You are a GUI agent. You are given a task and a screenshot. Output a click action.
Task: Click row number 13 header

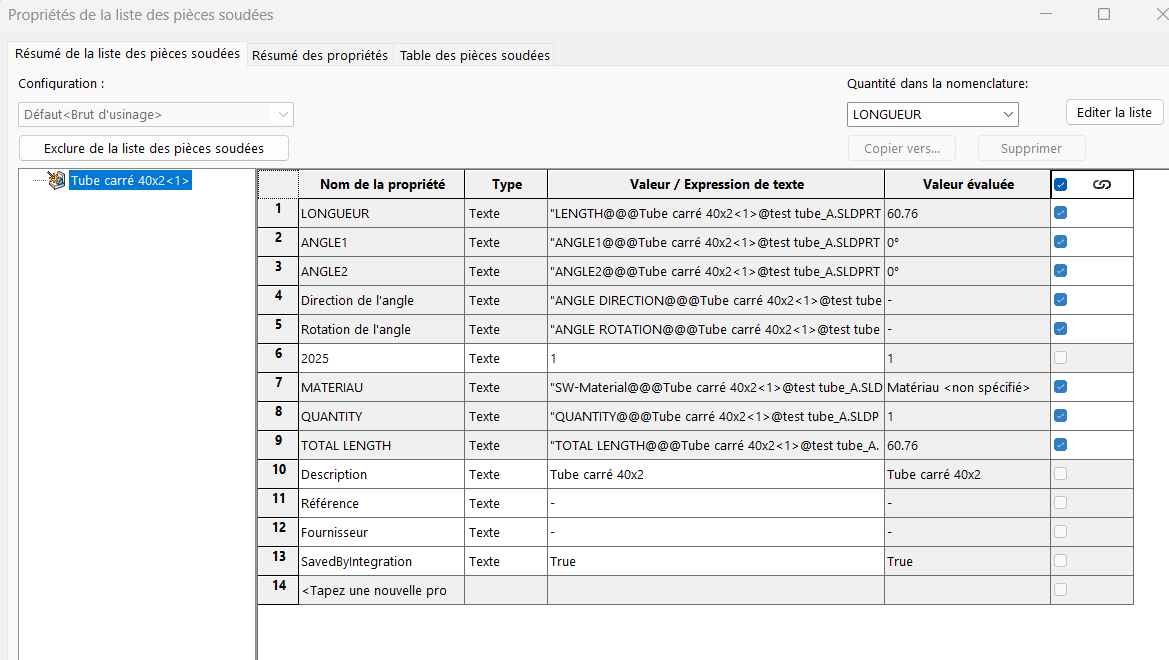[x=278, y=561]
